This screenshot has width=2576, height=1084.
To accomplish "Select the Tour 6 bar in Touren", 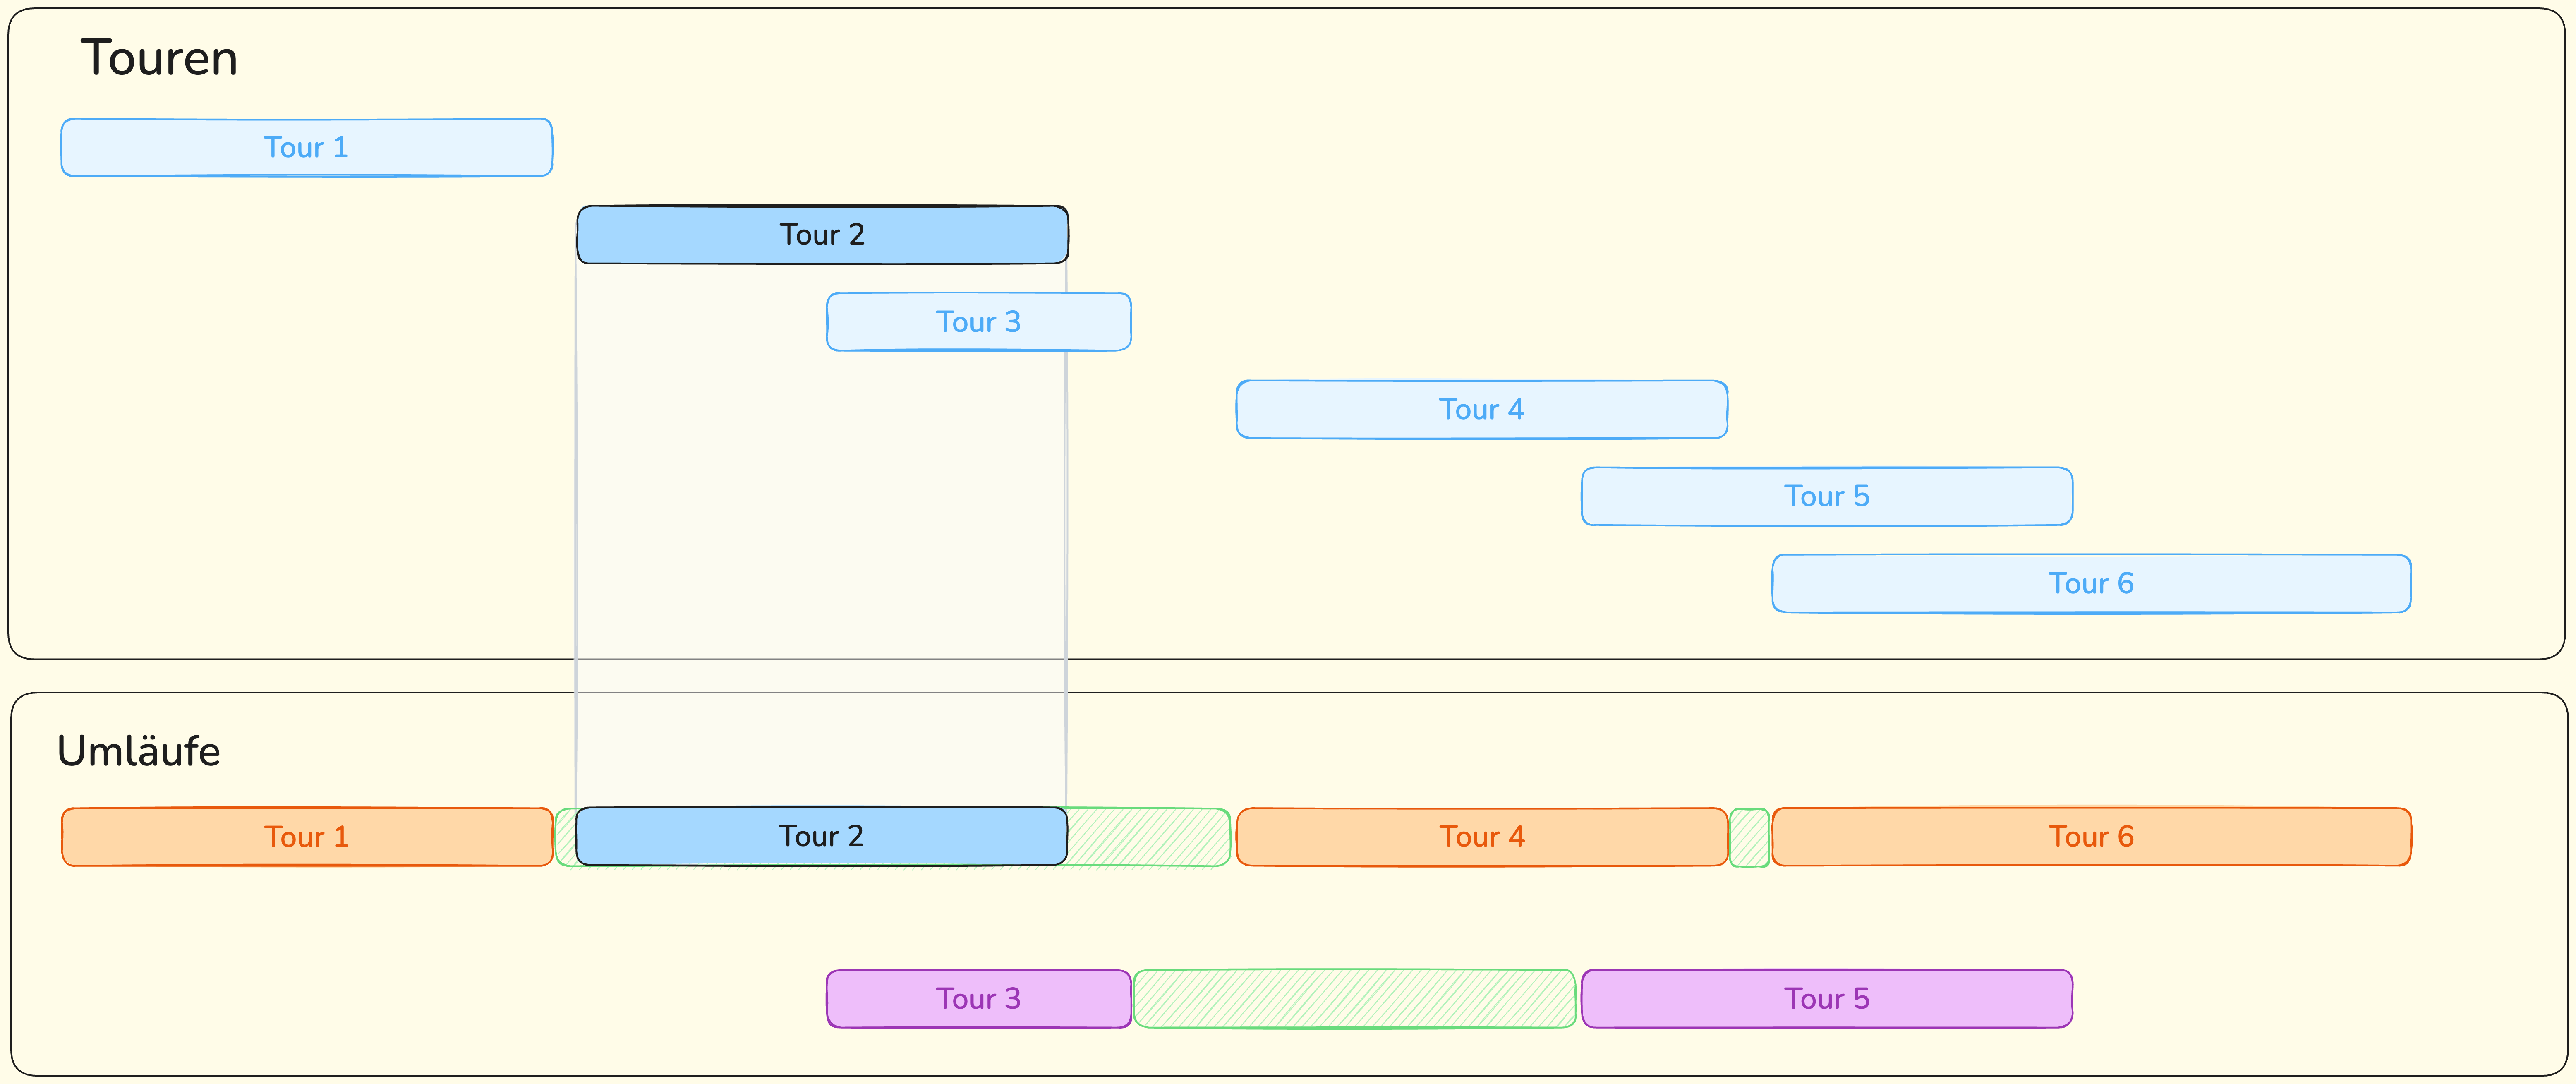I will pos(2091,583).
